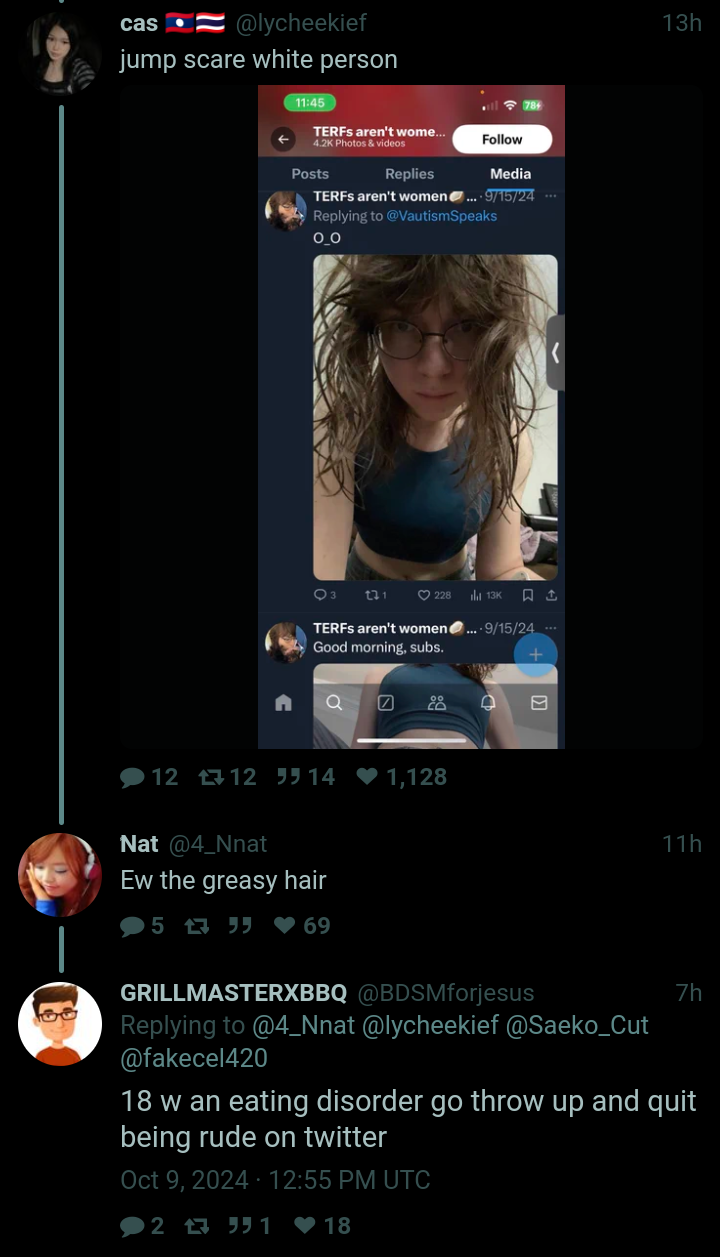Open the @Saeko_Cut mention link
This screenshot has height=1257, width=720.
pos(578,1025)
